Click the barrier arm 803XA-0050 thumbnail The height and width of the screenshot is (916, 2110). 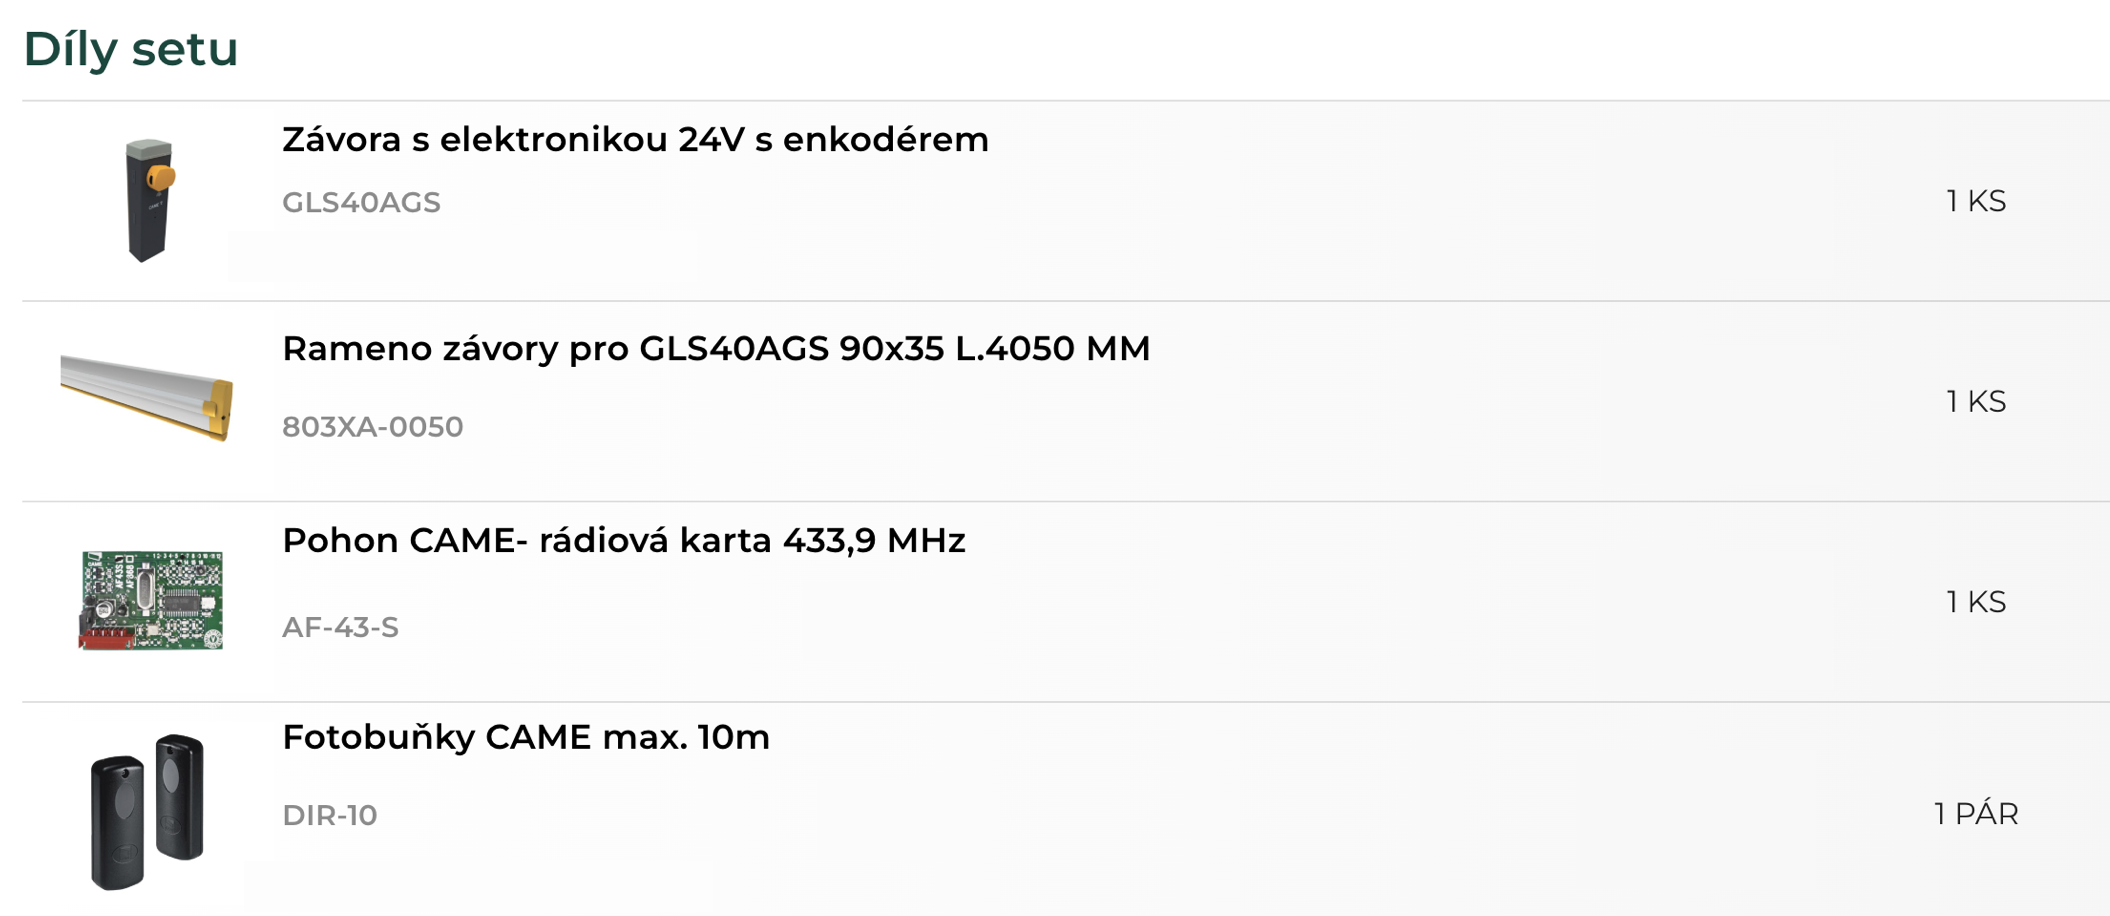pyautogui.click(x=147, y=398)
